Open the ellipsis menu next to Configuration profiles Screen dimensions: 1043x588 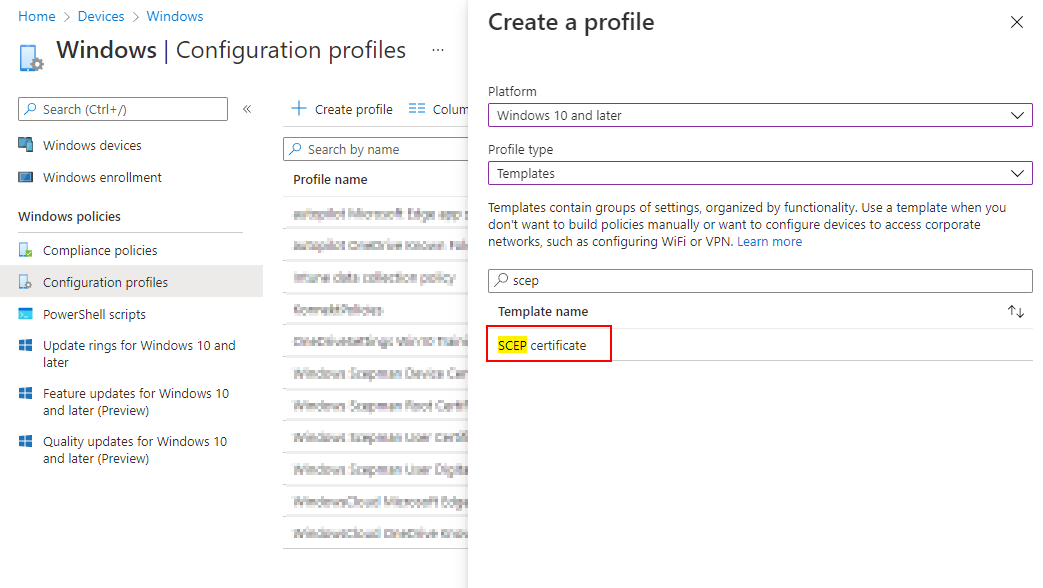(x=437, y=52)
